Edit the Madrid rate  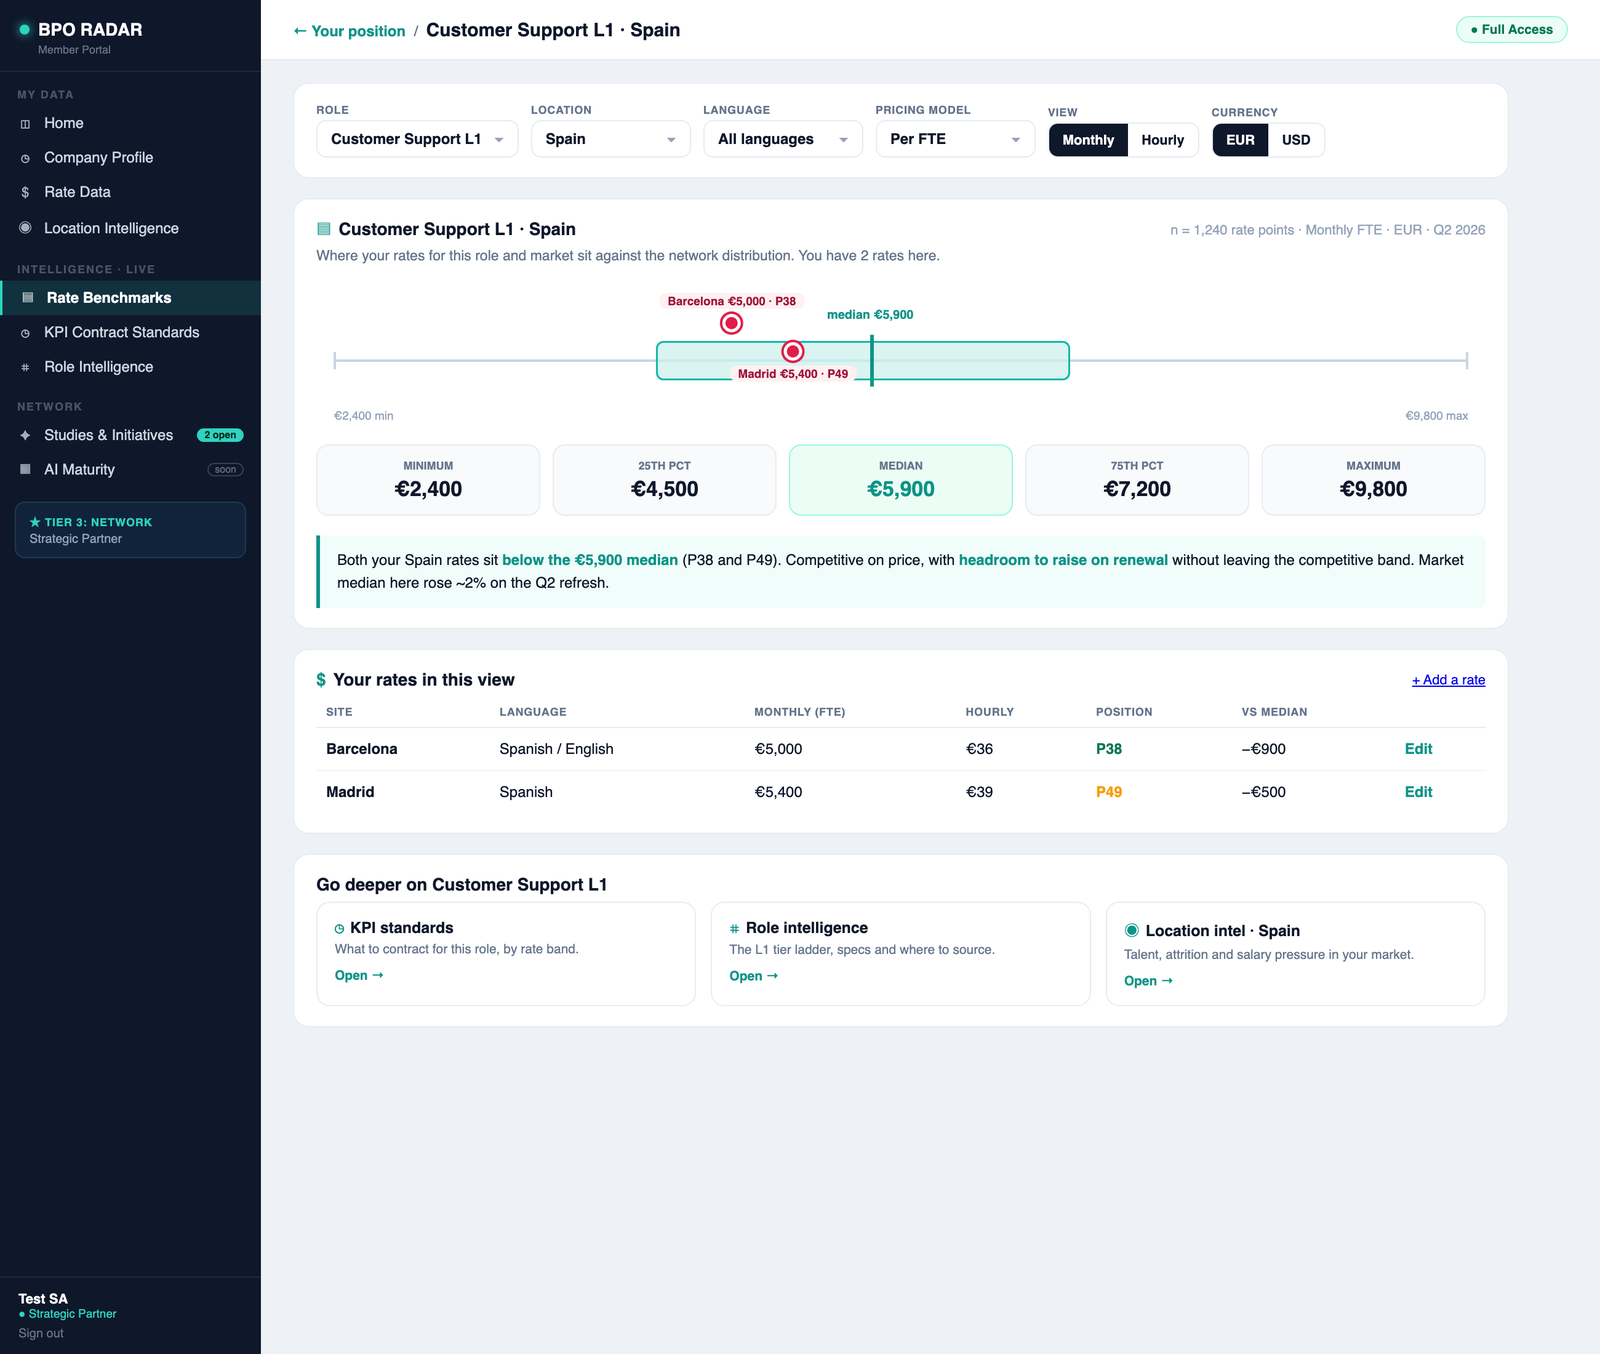tap(1418, 792)
